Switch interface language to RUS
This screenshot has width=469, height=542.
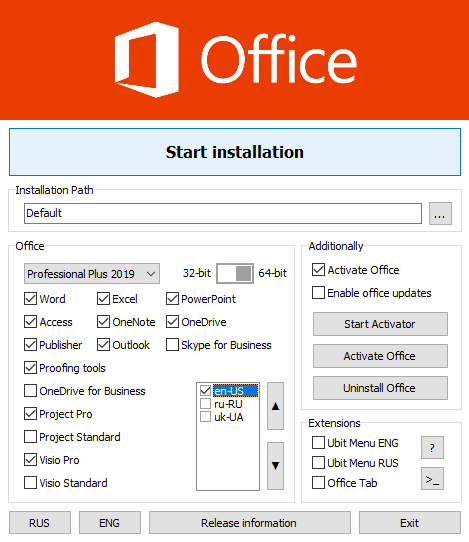click(40, 523)
